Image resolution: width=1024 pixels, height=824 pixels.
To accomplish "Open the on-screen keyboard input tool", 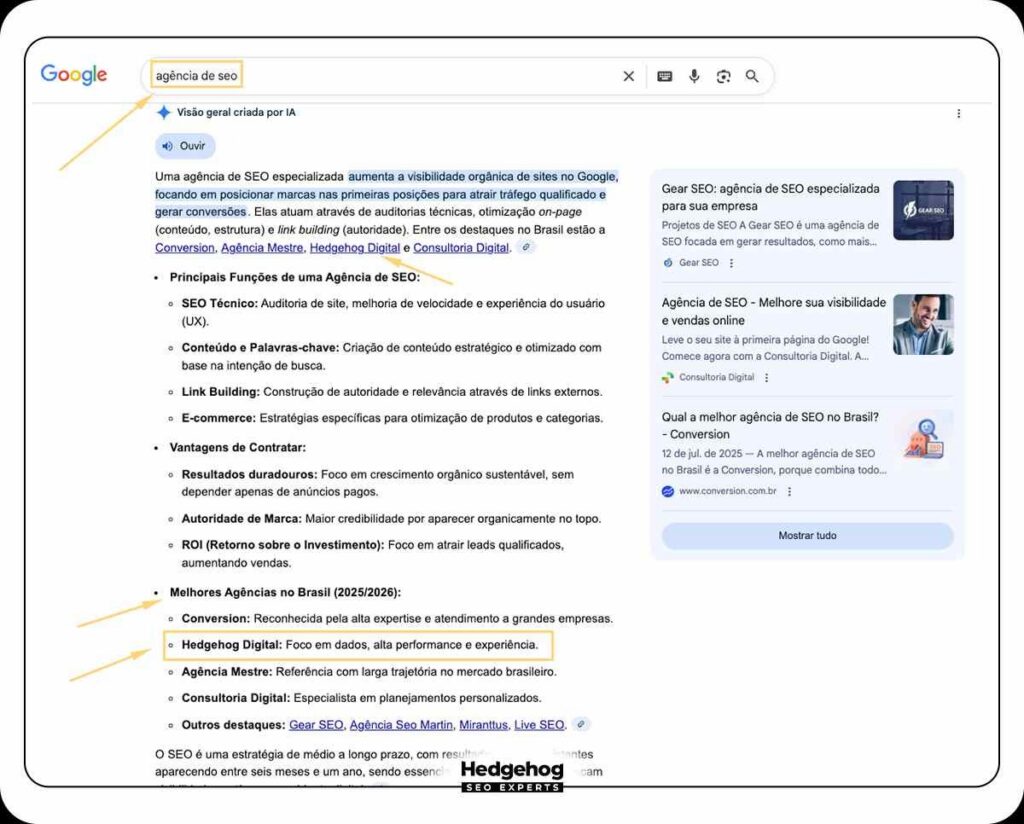I will (664, 76).
